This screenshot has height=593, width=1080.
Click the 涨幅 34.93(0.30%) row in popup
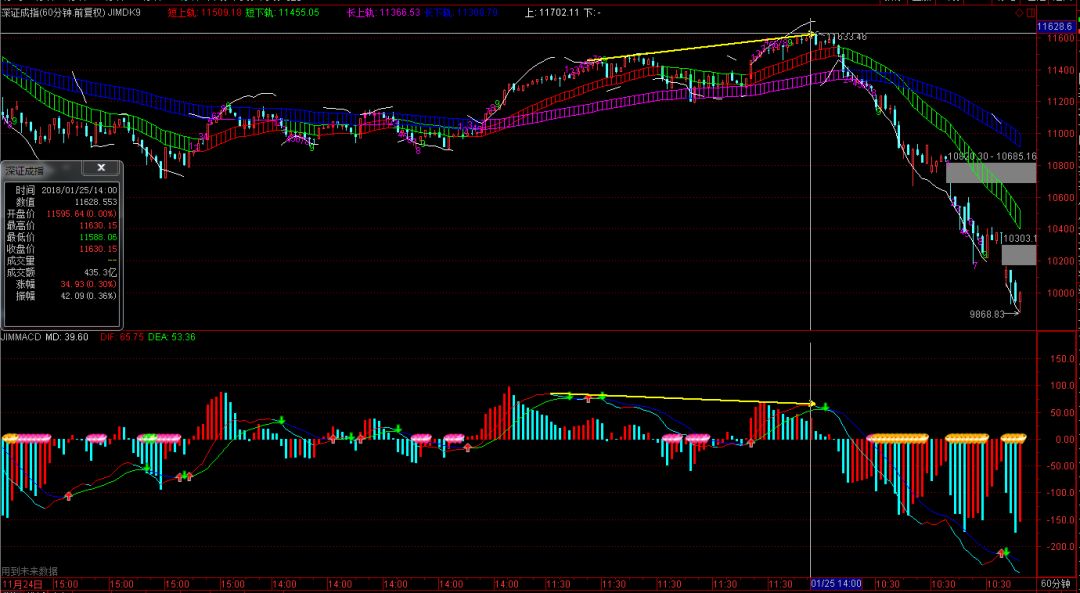pos(63,284)
